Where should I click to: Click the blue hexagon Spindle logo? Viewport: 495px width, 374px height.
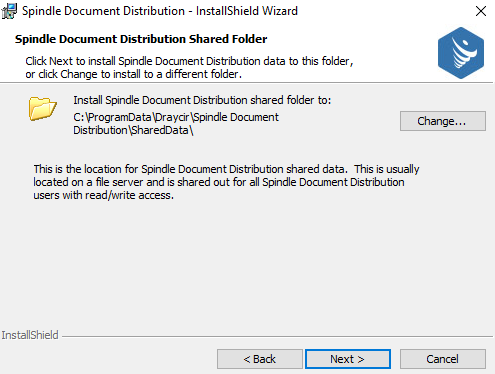[461, 53]
